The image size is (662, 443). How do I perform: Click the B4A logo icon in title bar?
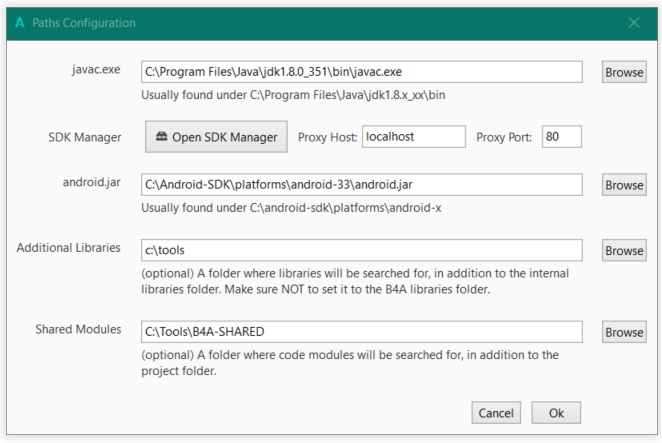coord(19,22)
